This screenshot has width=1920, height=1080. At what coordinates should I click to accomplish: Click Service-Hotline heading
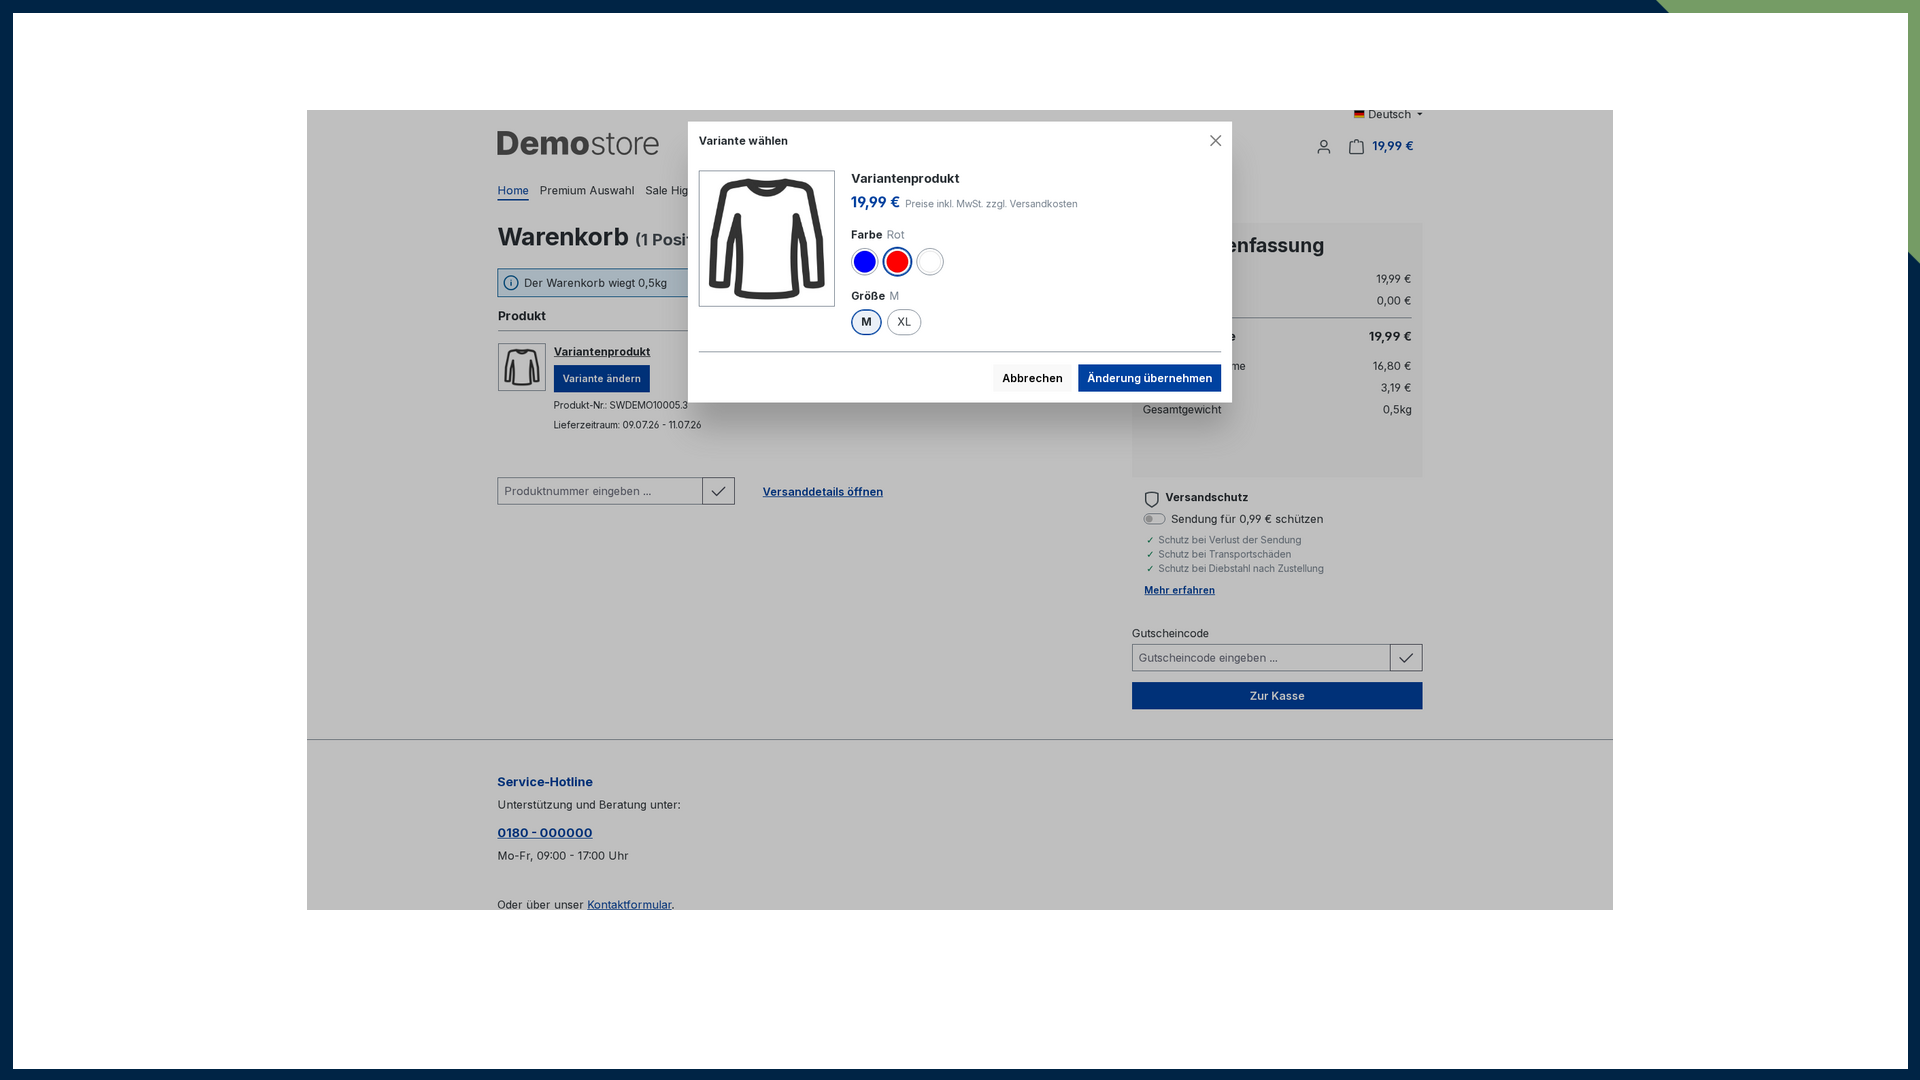545,782
